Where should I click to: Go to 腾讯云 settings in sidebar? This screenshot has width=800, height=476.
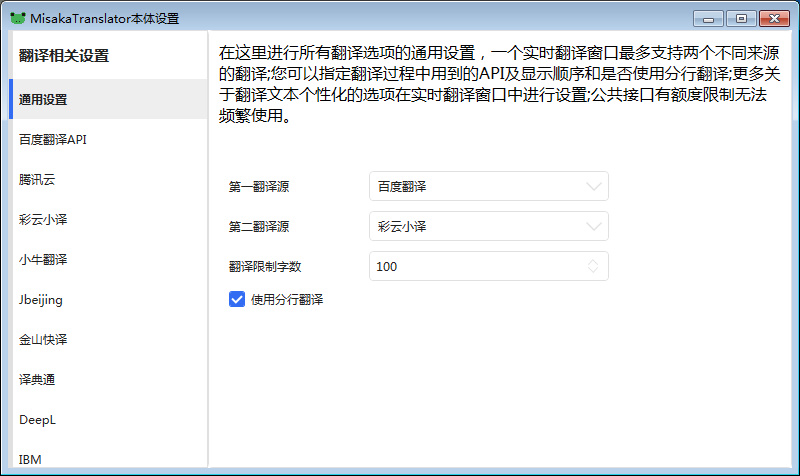(37, 180)
